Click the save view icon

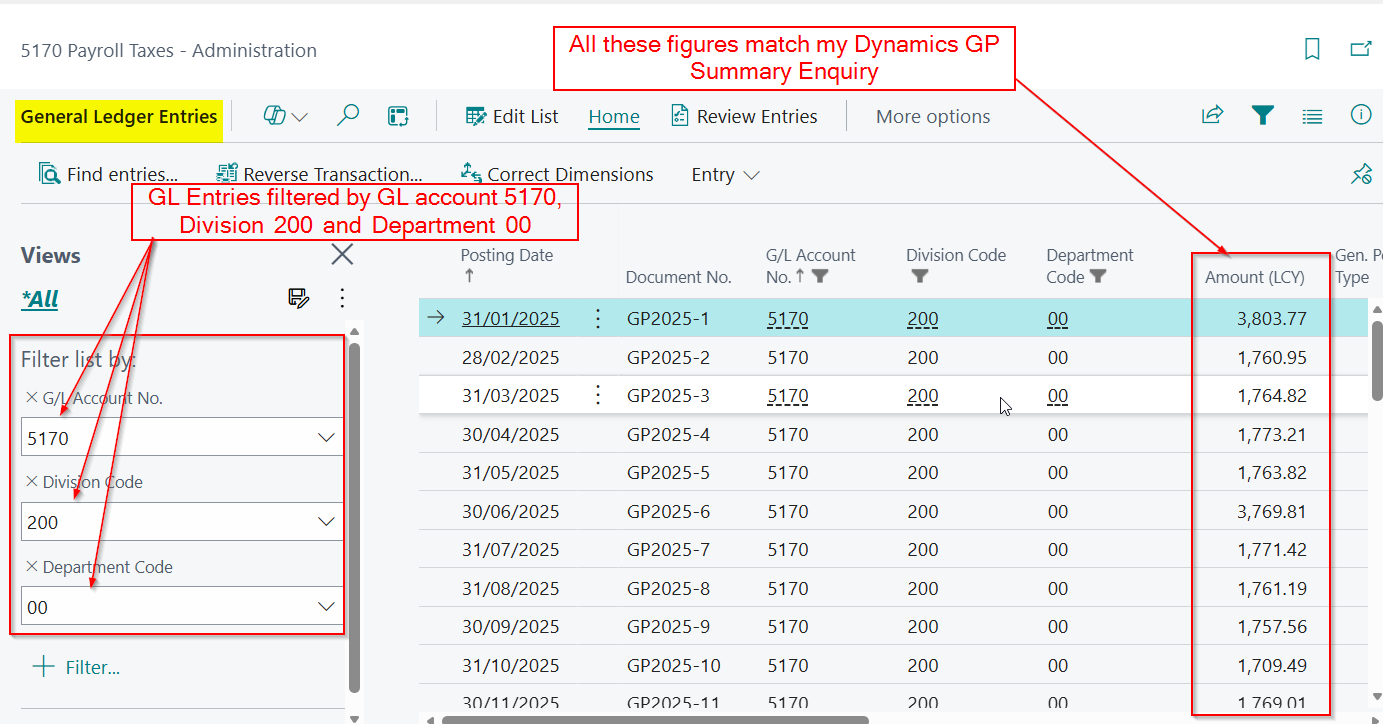(297, 297)
